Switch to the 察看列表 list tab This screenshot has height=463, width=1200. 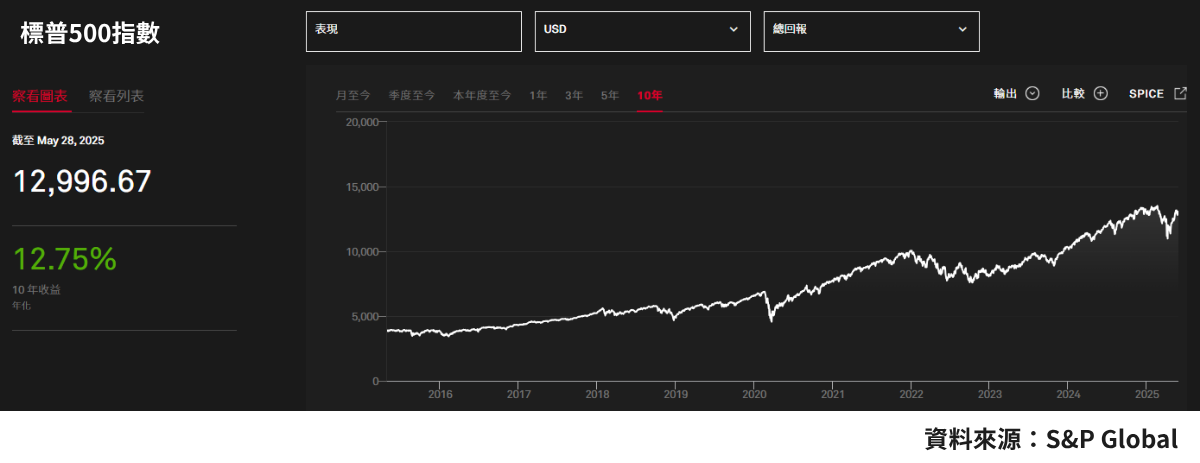[x=116, y=96]
